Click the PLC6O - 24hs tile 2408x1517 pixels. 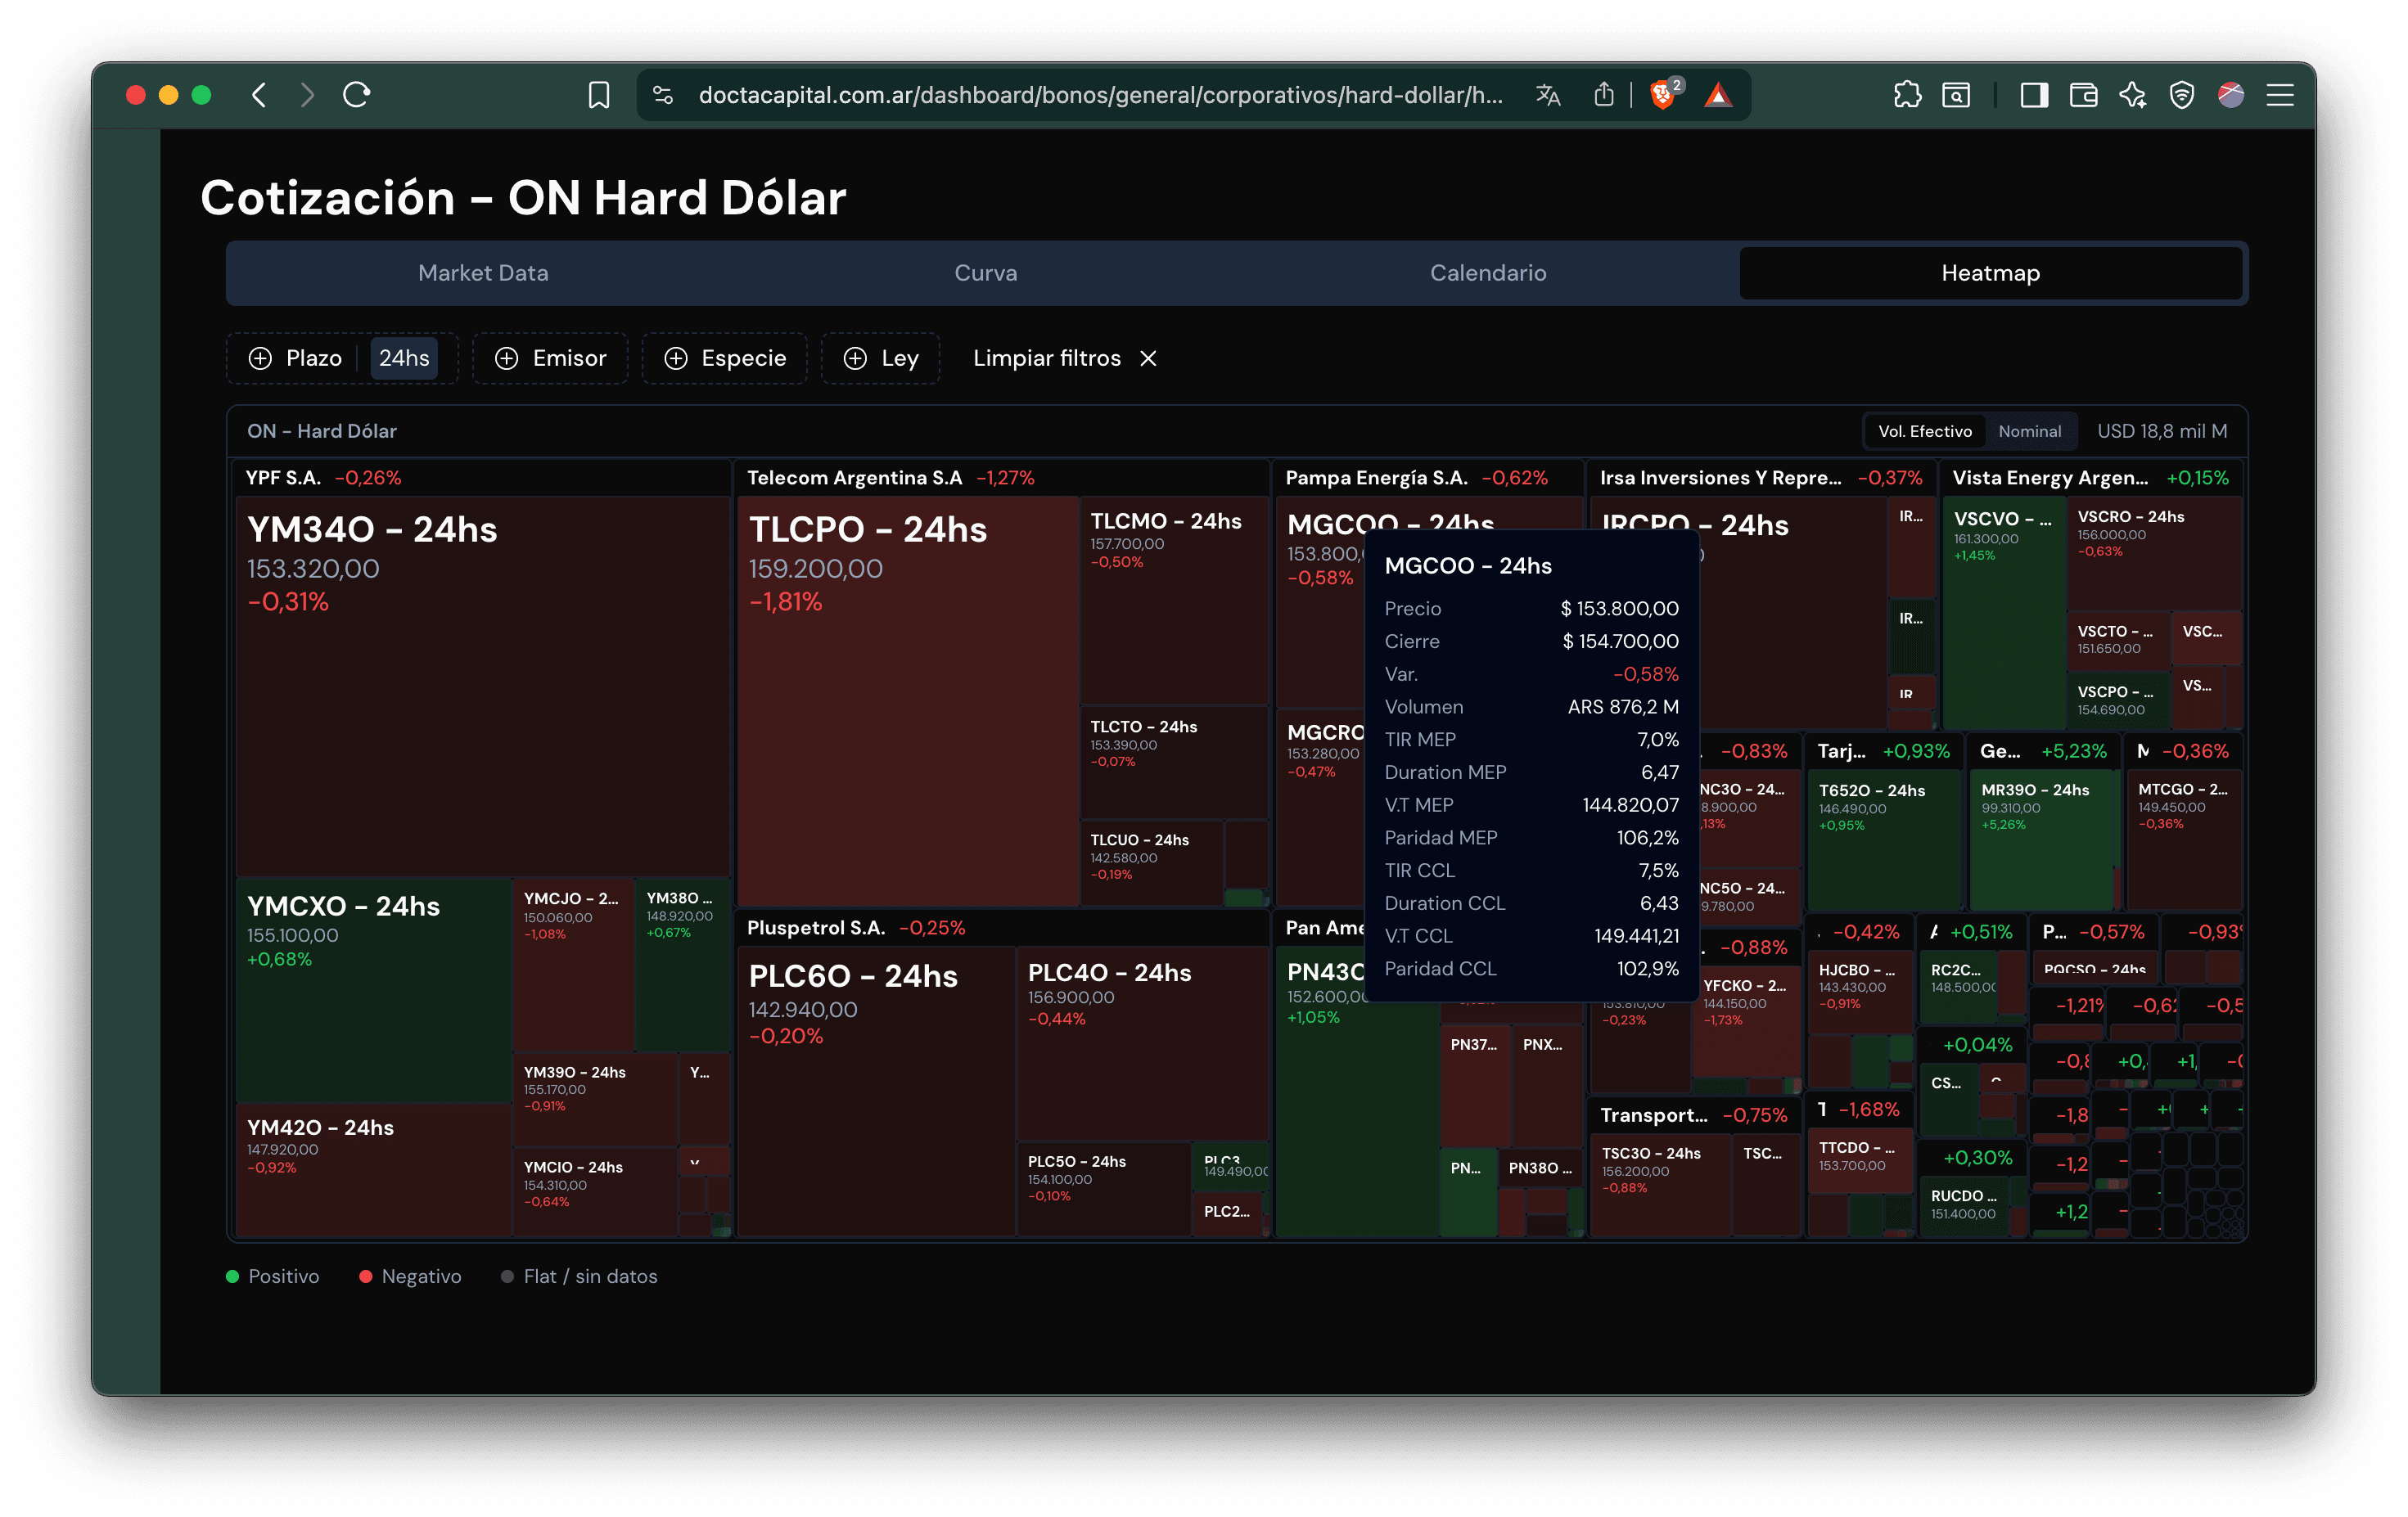[876, 1091]
